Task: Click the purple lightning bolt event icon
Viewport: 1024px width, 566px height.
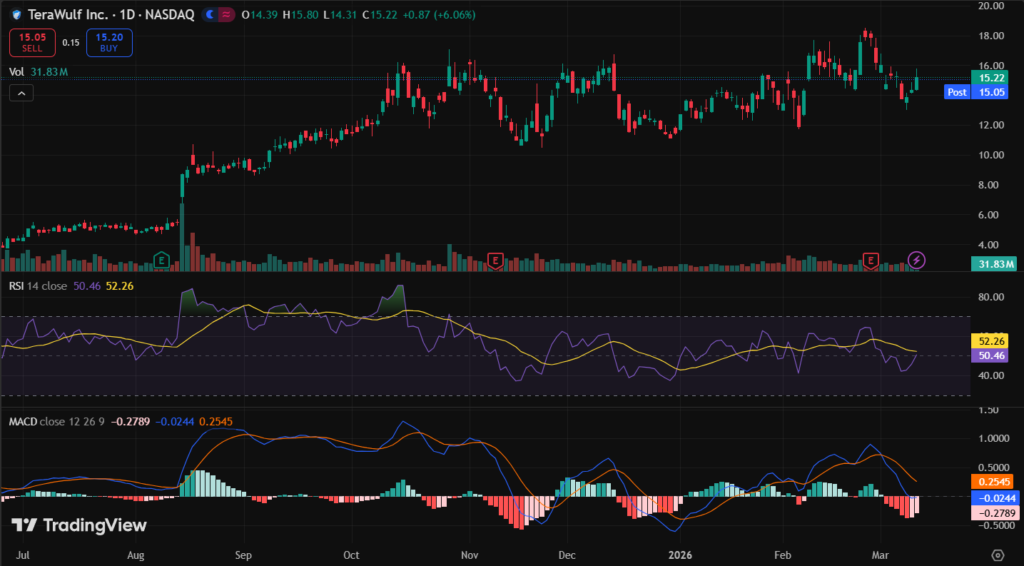Action: point(917,260)
